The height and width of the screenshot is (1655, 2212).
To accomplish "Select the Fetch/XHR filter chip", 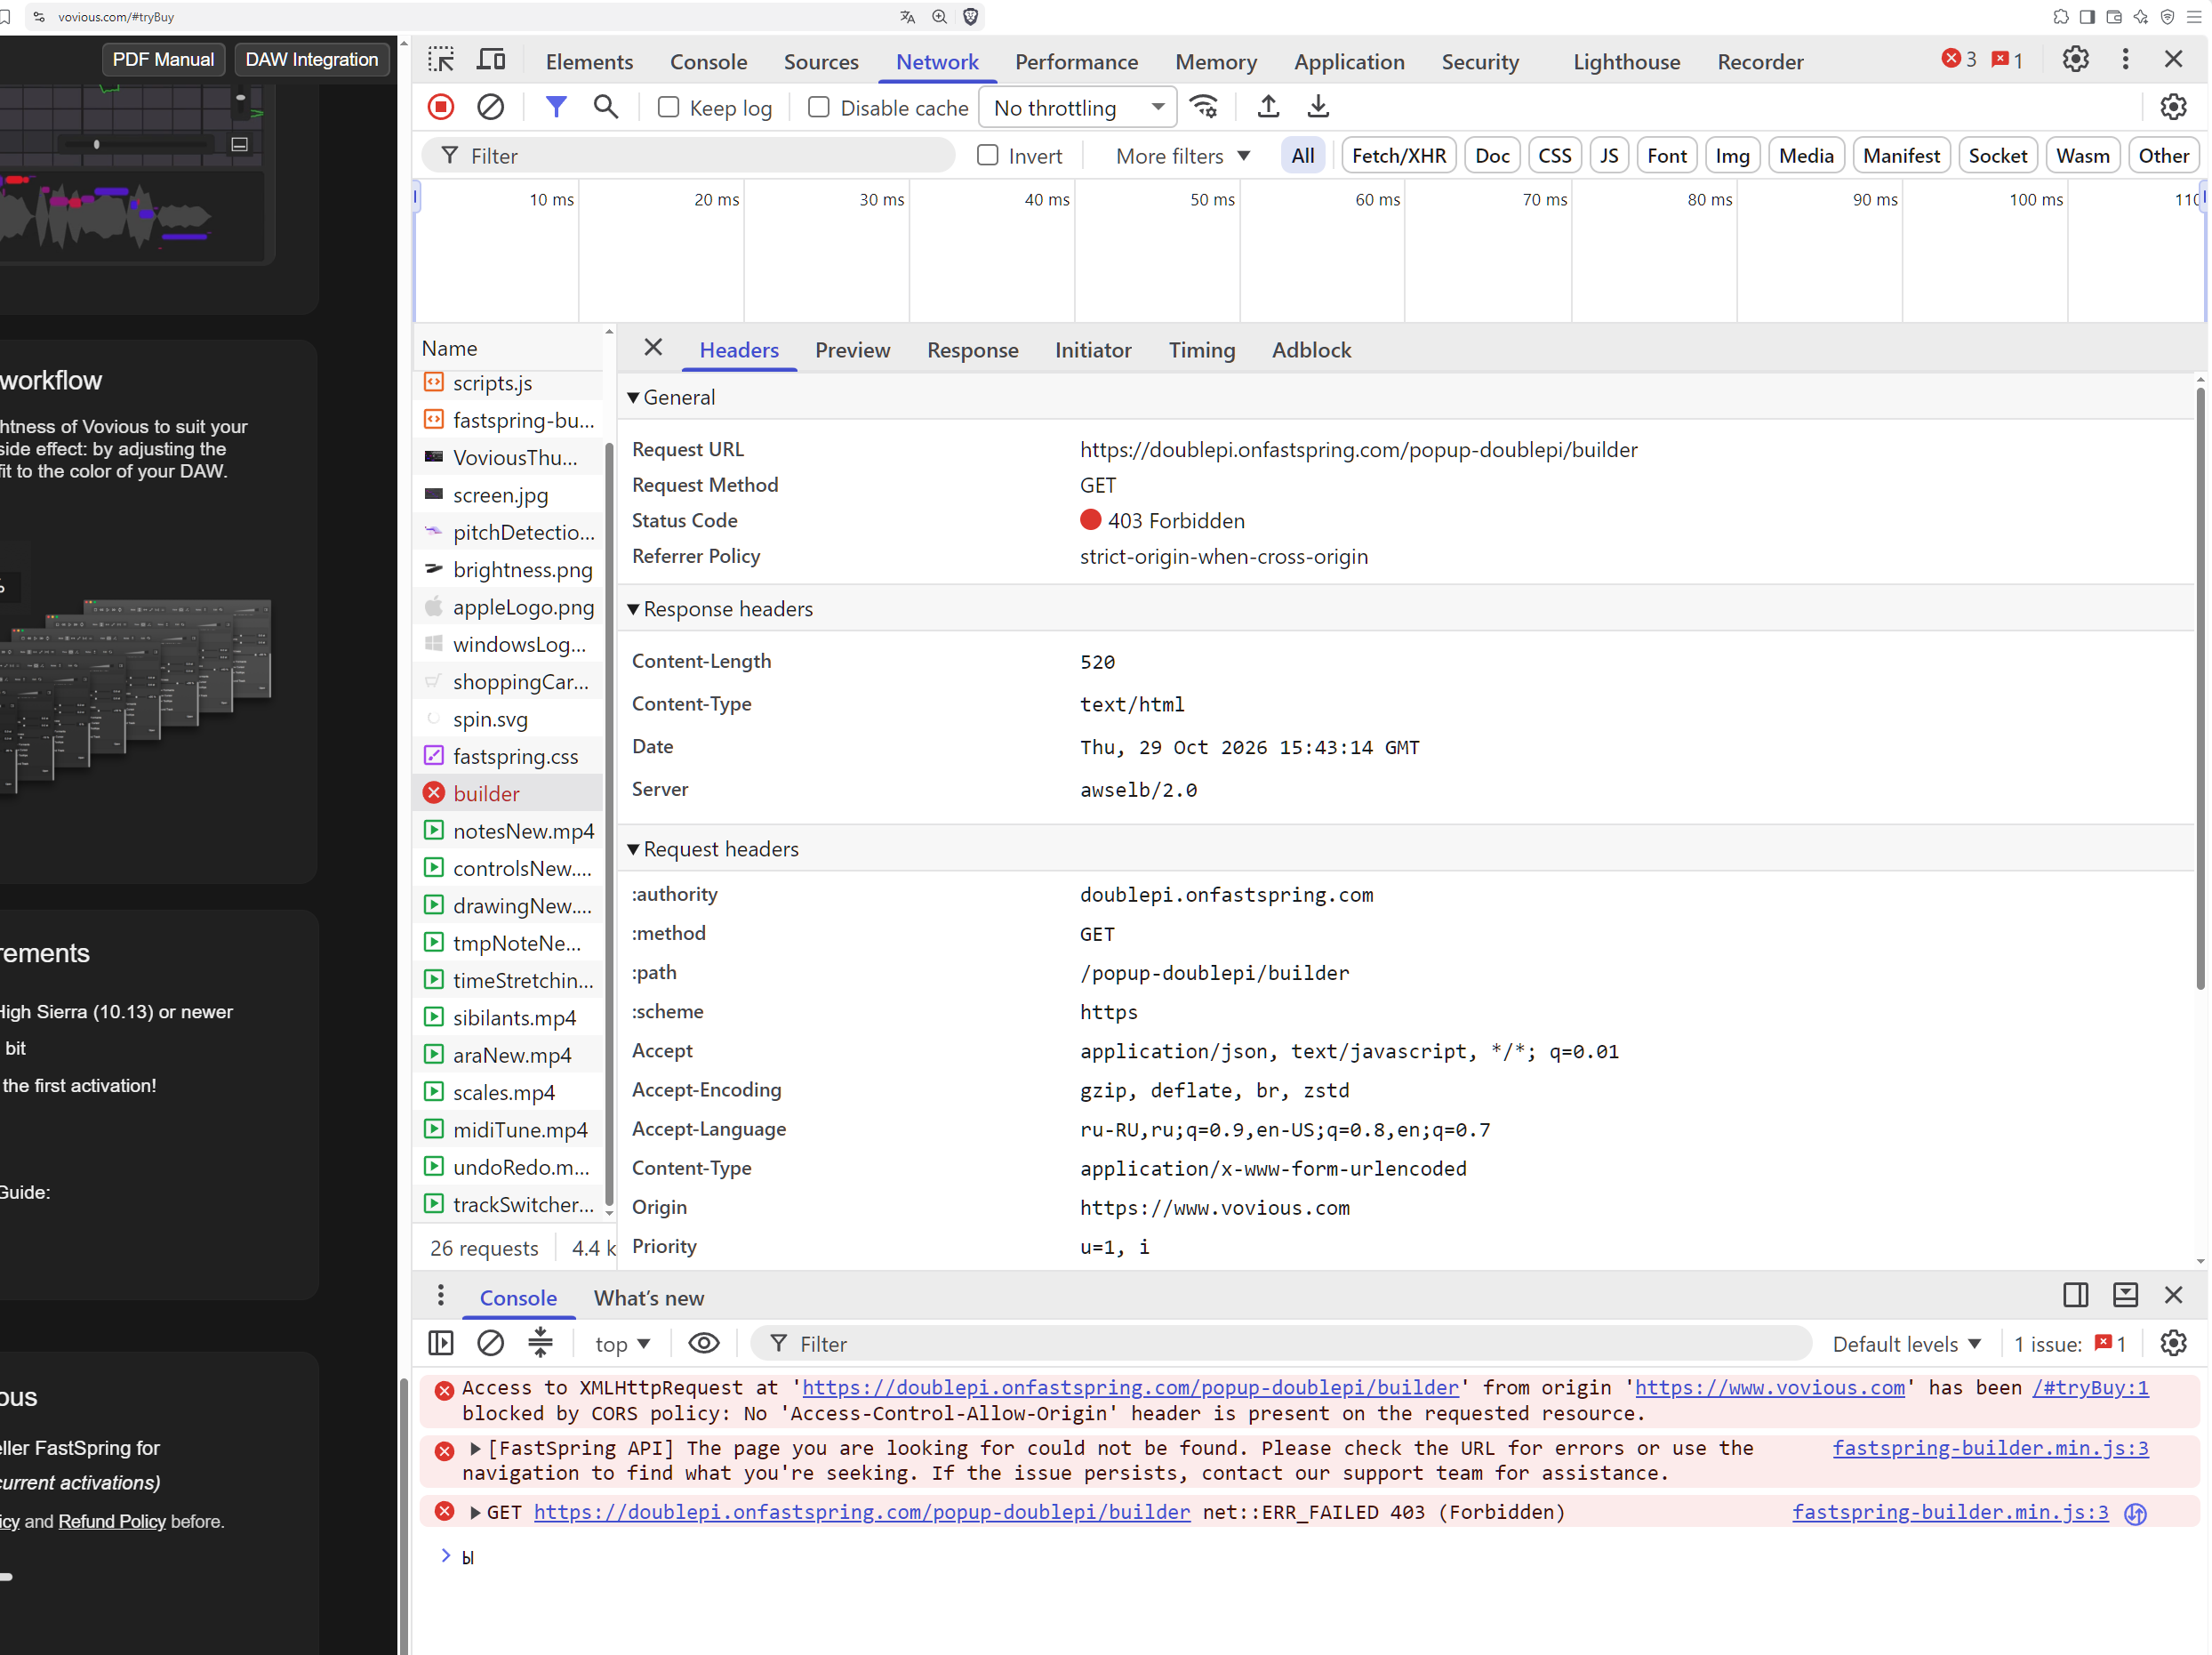I will coord(1398,155).
